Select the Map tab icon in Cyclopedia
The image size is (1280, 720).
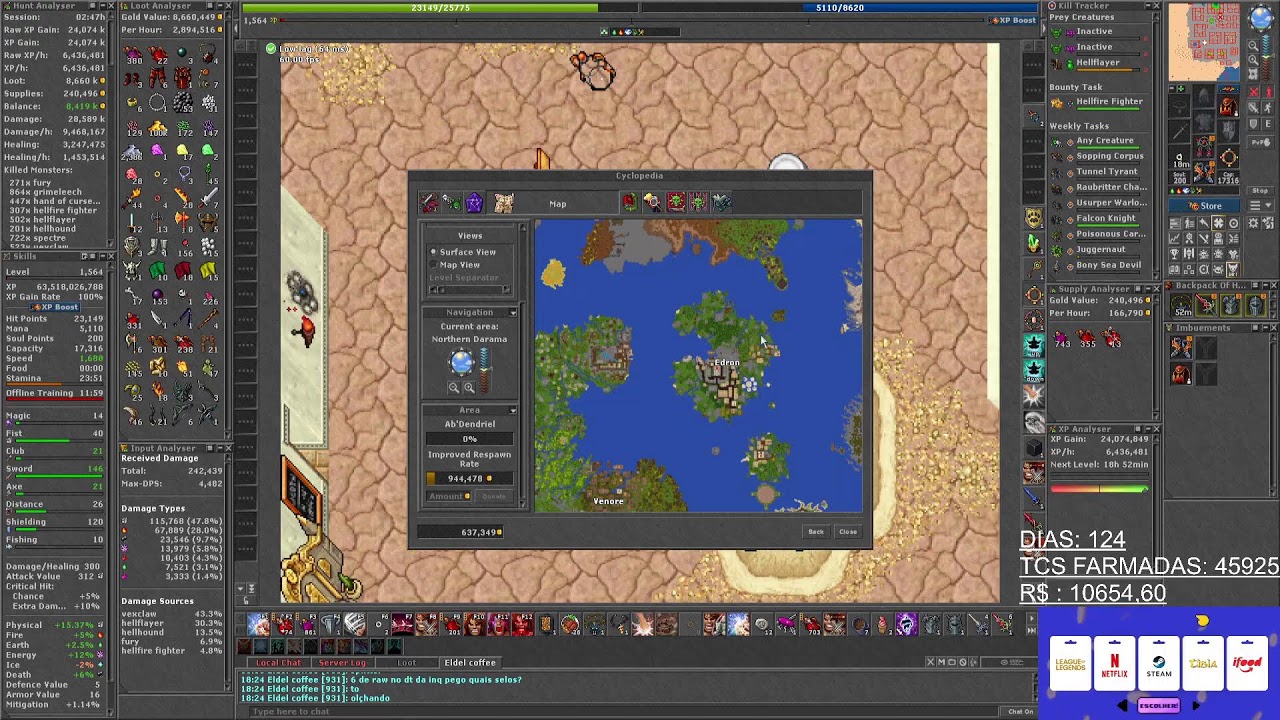coord(504,203)
